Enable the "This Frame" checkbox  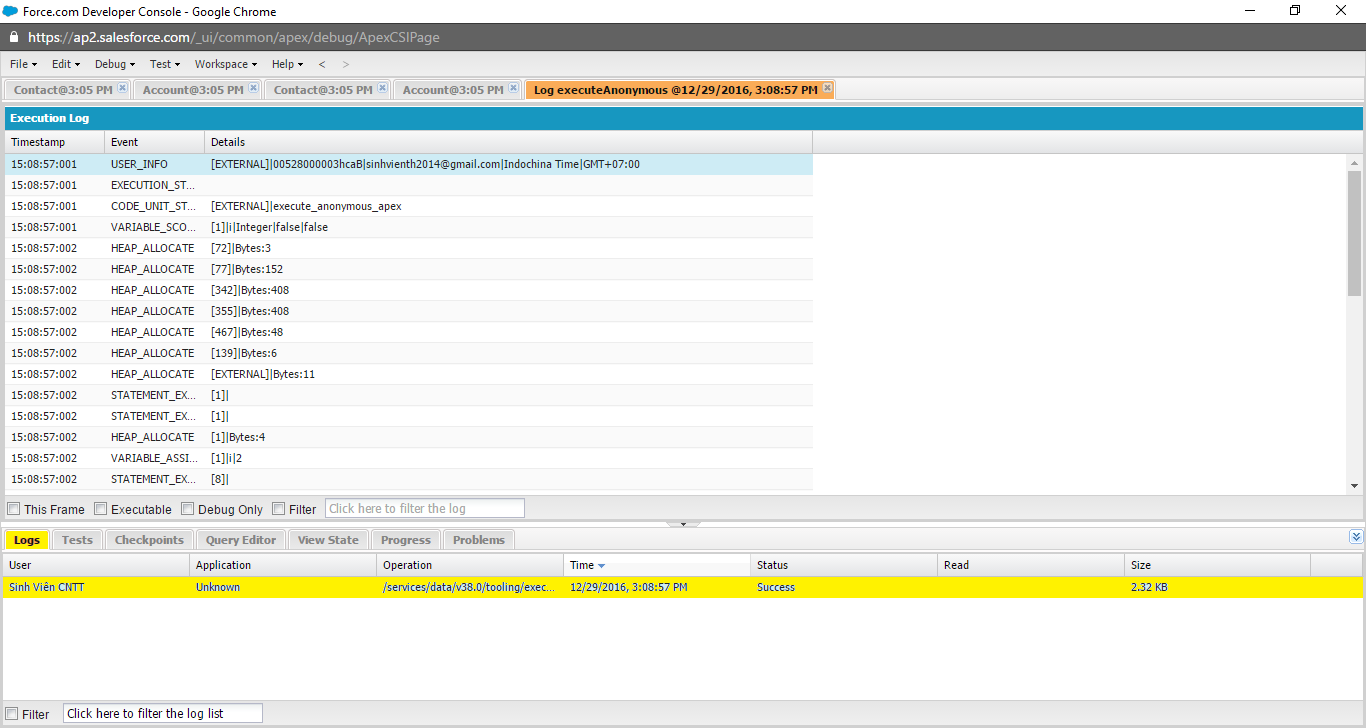pos(13,508)
